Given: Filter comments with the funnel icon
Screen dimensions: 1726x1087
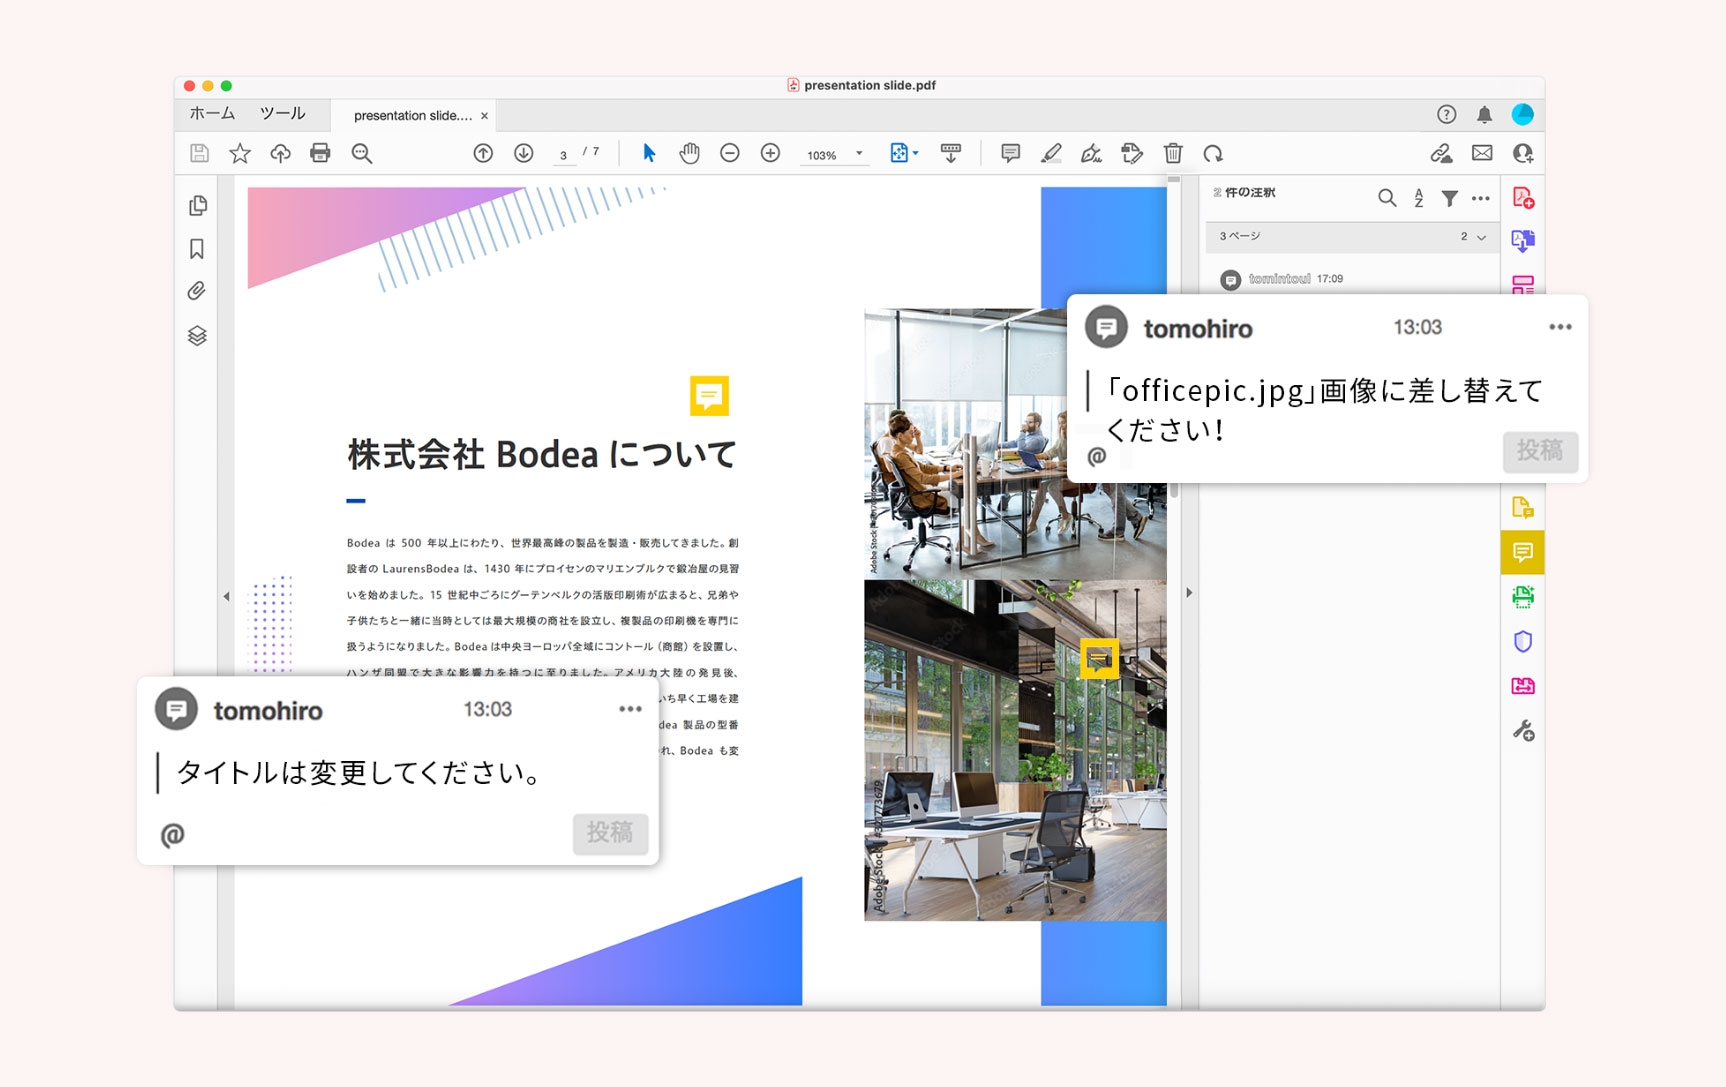Looking at the screenshot, I should (1449, 198).
